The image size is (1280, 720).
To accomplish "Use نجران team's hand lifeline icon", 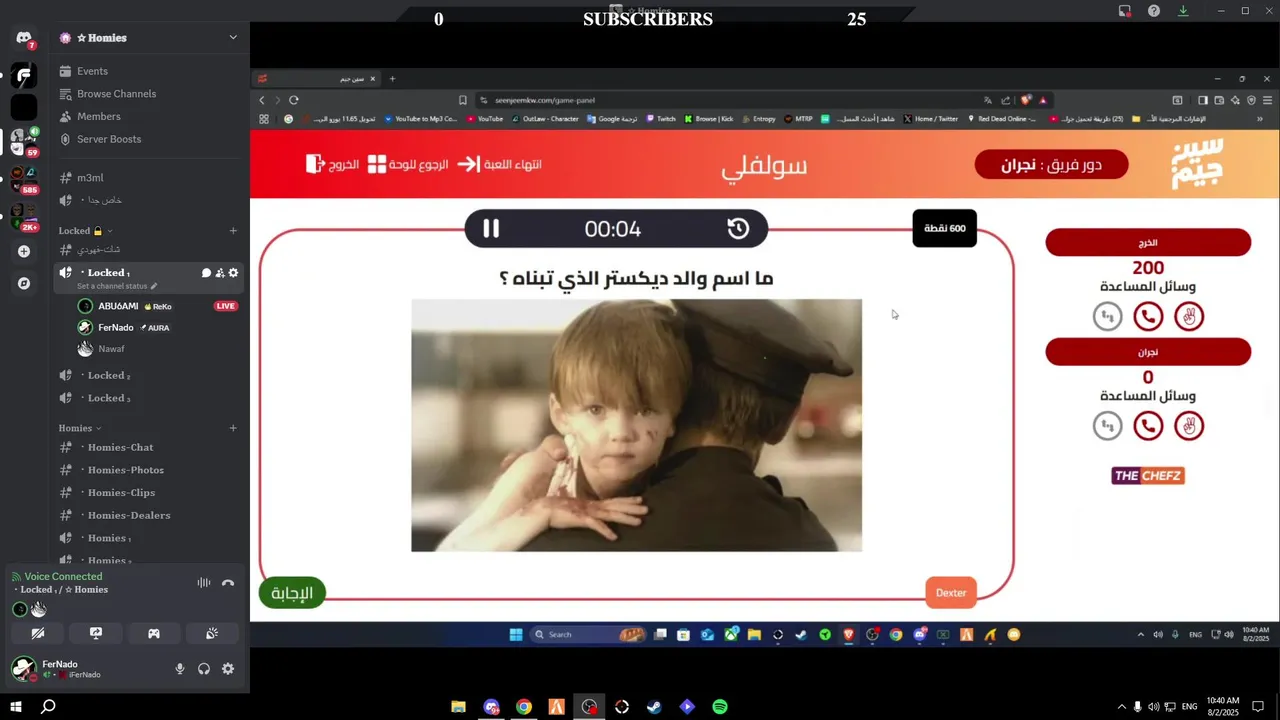I will [x=1189, y=426].
